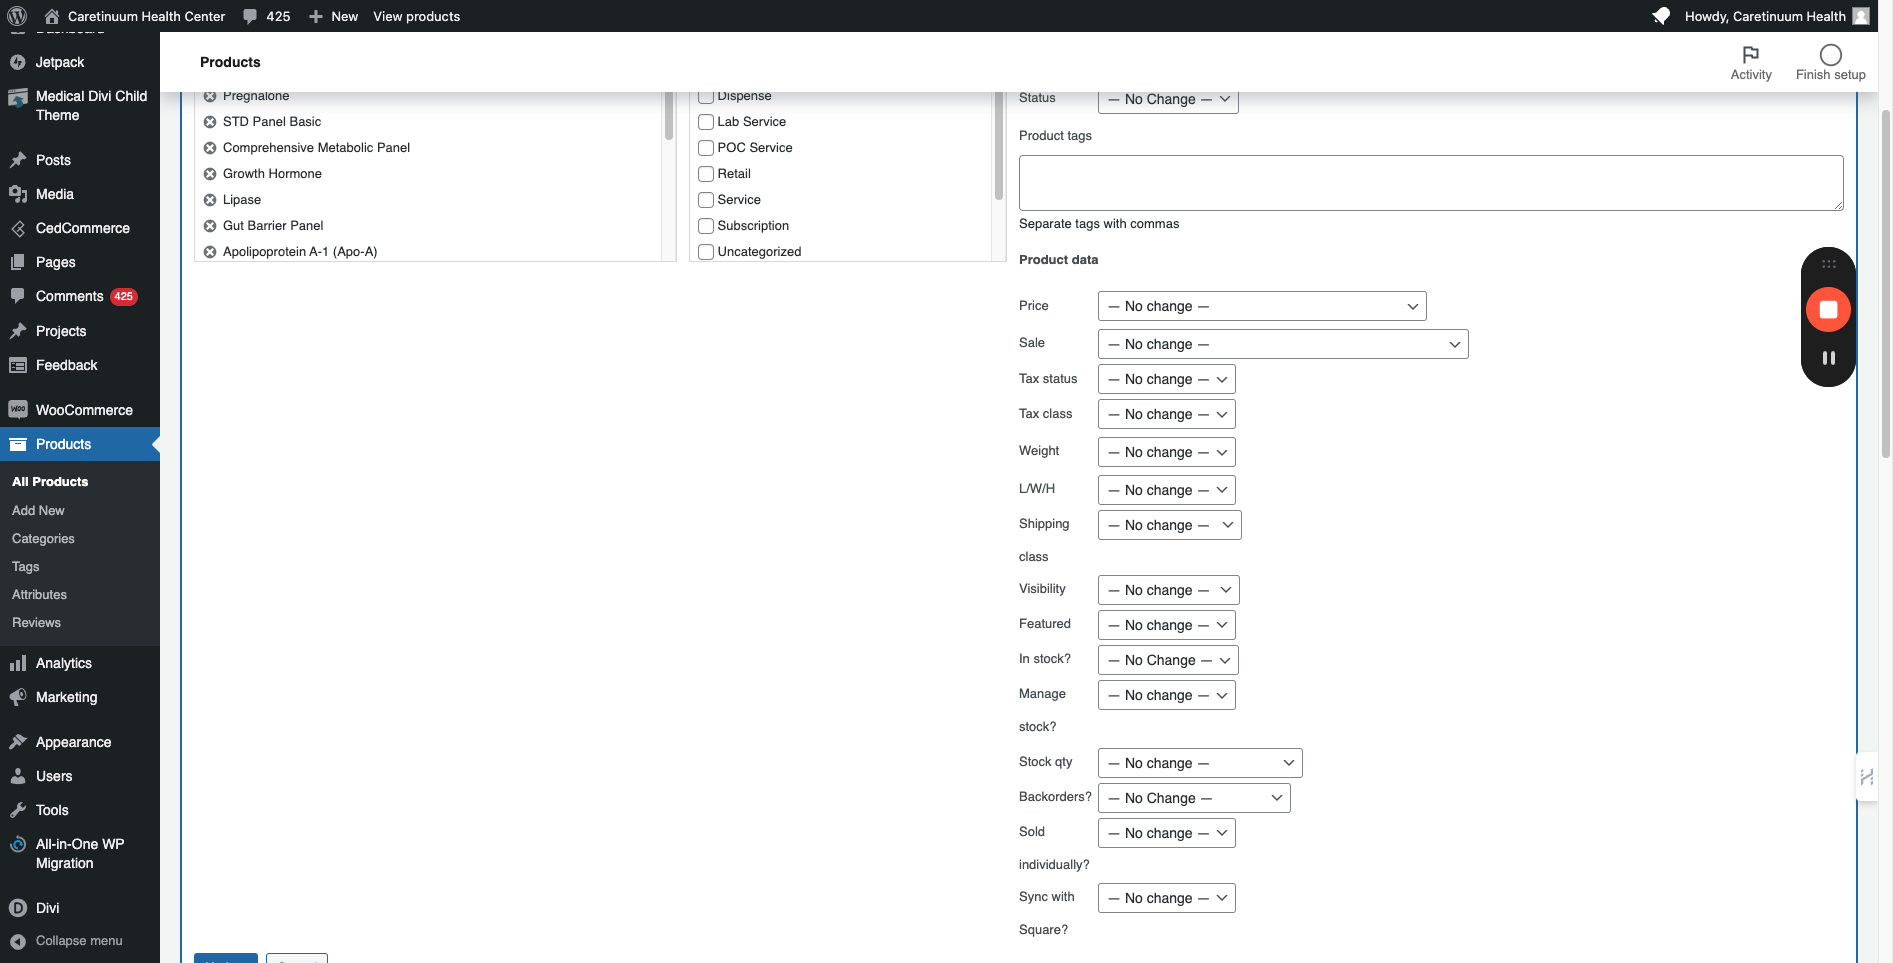
Task: Collapse the admin sidebar menu
Action: point(80,941)
